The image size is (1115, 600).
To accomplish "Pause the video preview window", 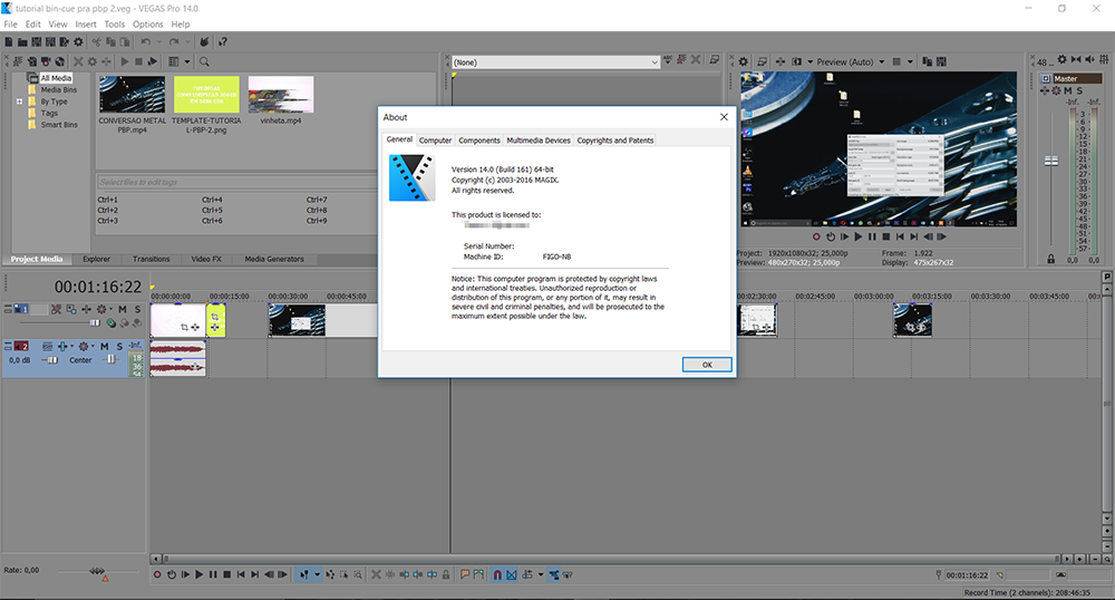I will 872,237.
